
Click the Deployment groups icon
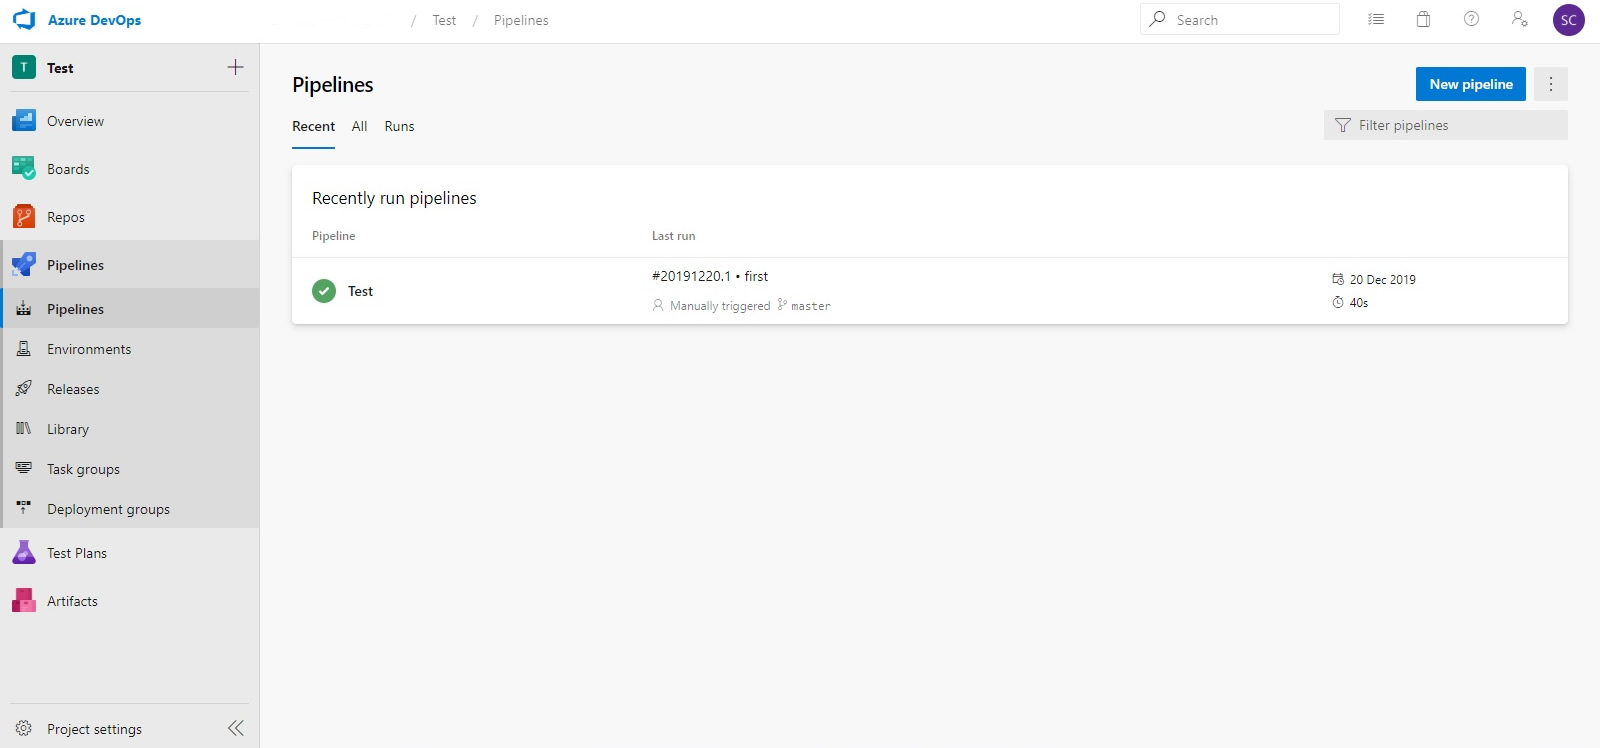[24, 508]
